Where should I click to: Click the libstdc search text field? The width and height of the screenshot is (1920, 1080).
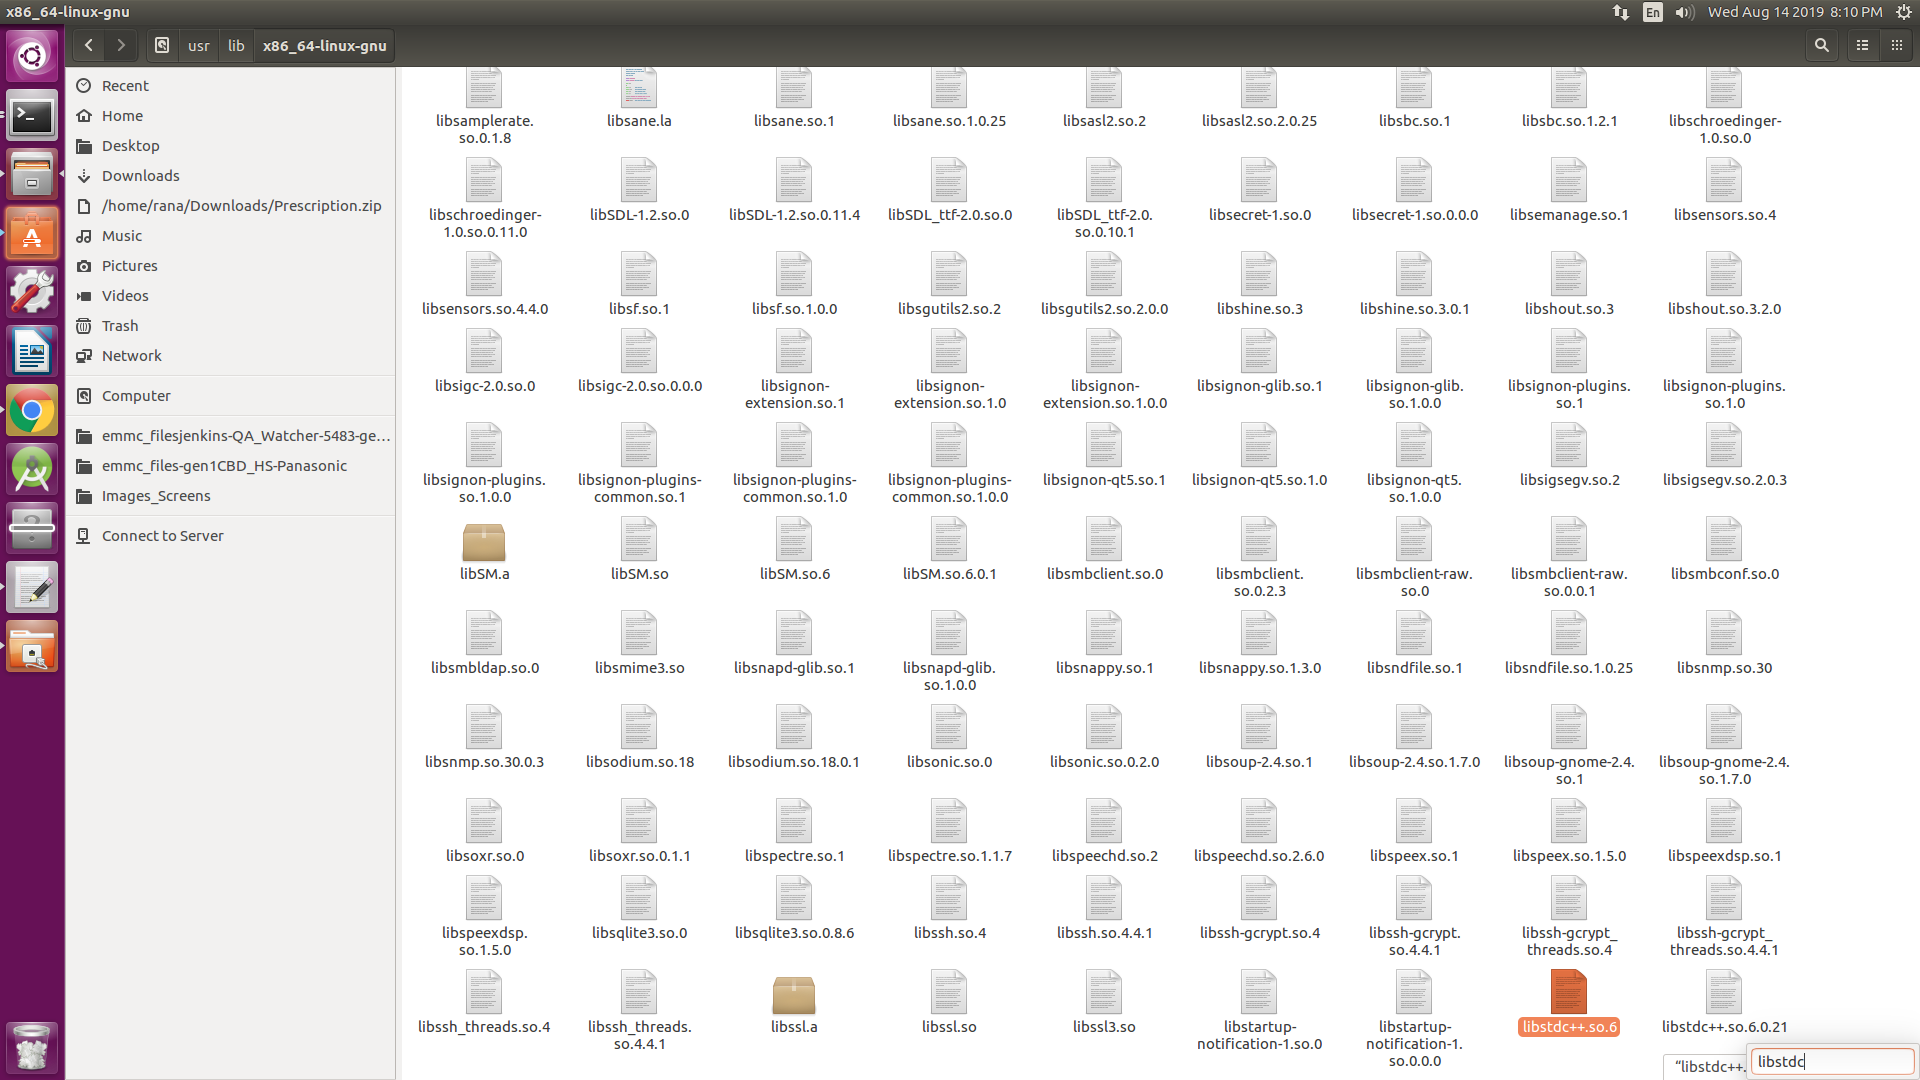point(1830,1062)
